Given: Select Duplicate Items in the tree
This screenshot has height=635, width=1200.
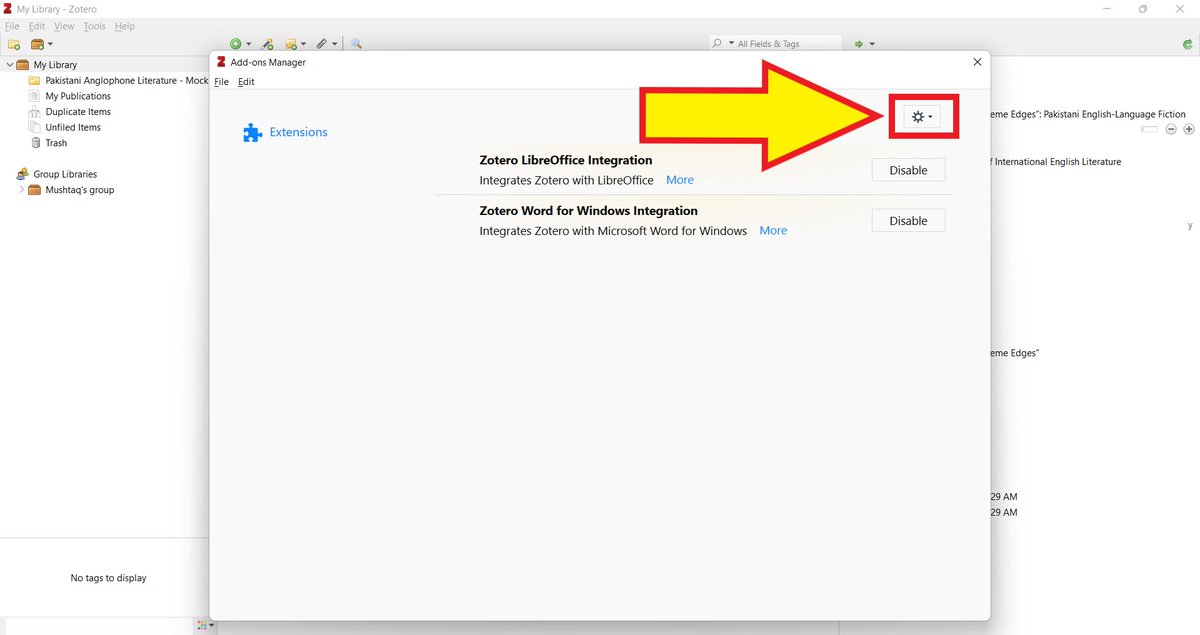Looking at the screenshot, I should pyautogui.click(x=78, y=112).
